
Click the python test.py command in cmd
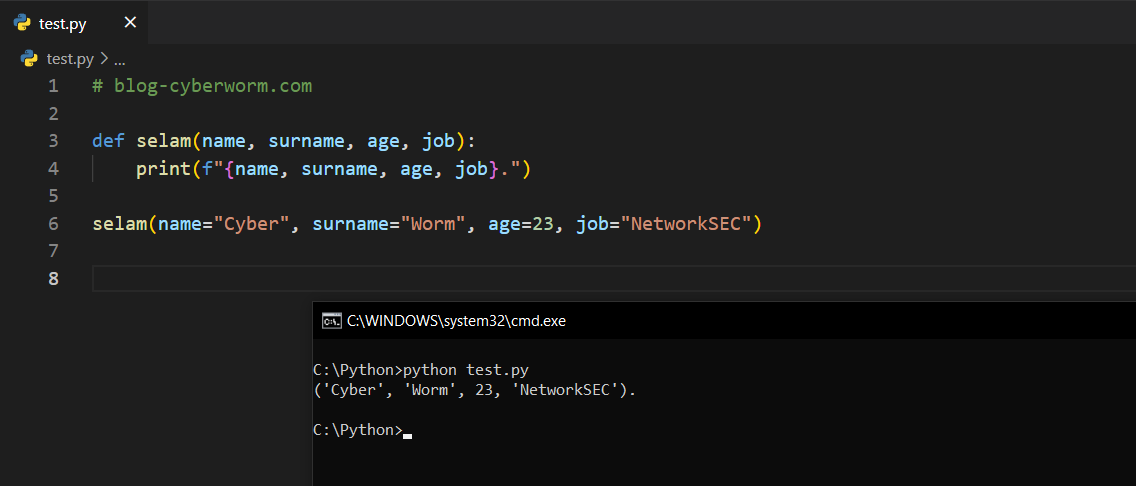(x=466, y=370)
